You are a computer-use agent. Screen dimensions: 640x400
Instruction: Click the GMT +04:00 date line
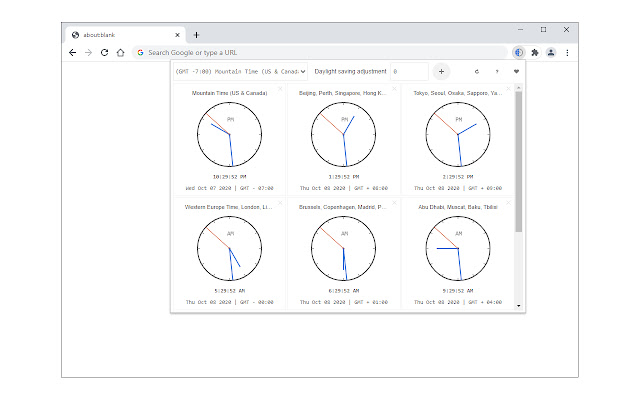(458, 302)
